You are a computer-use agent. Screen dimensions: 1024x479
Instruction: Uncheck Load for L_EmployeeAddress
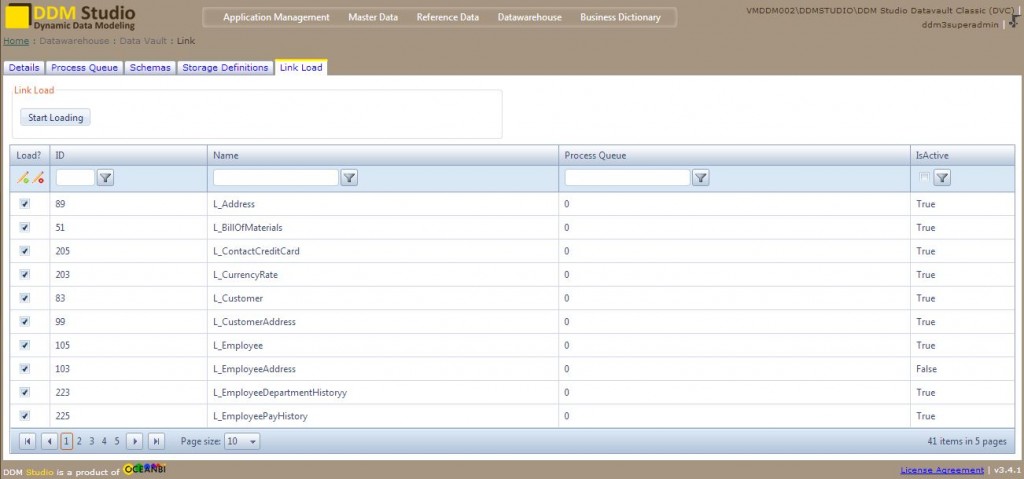tap(25, 369)
